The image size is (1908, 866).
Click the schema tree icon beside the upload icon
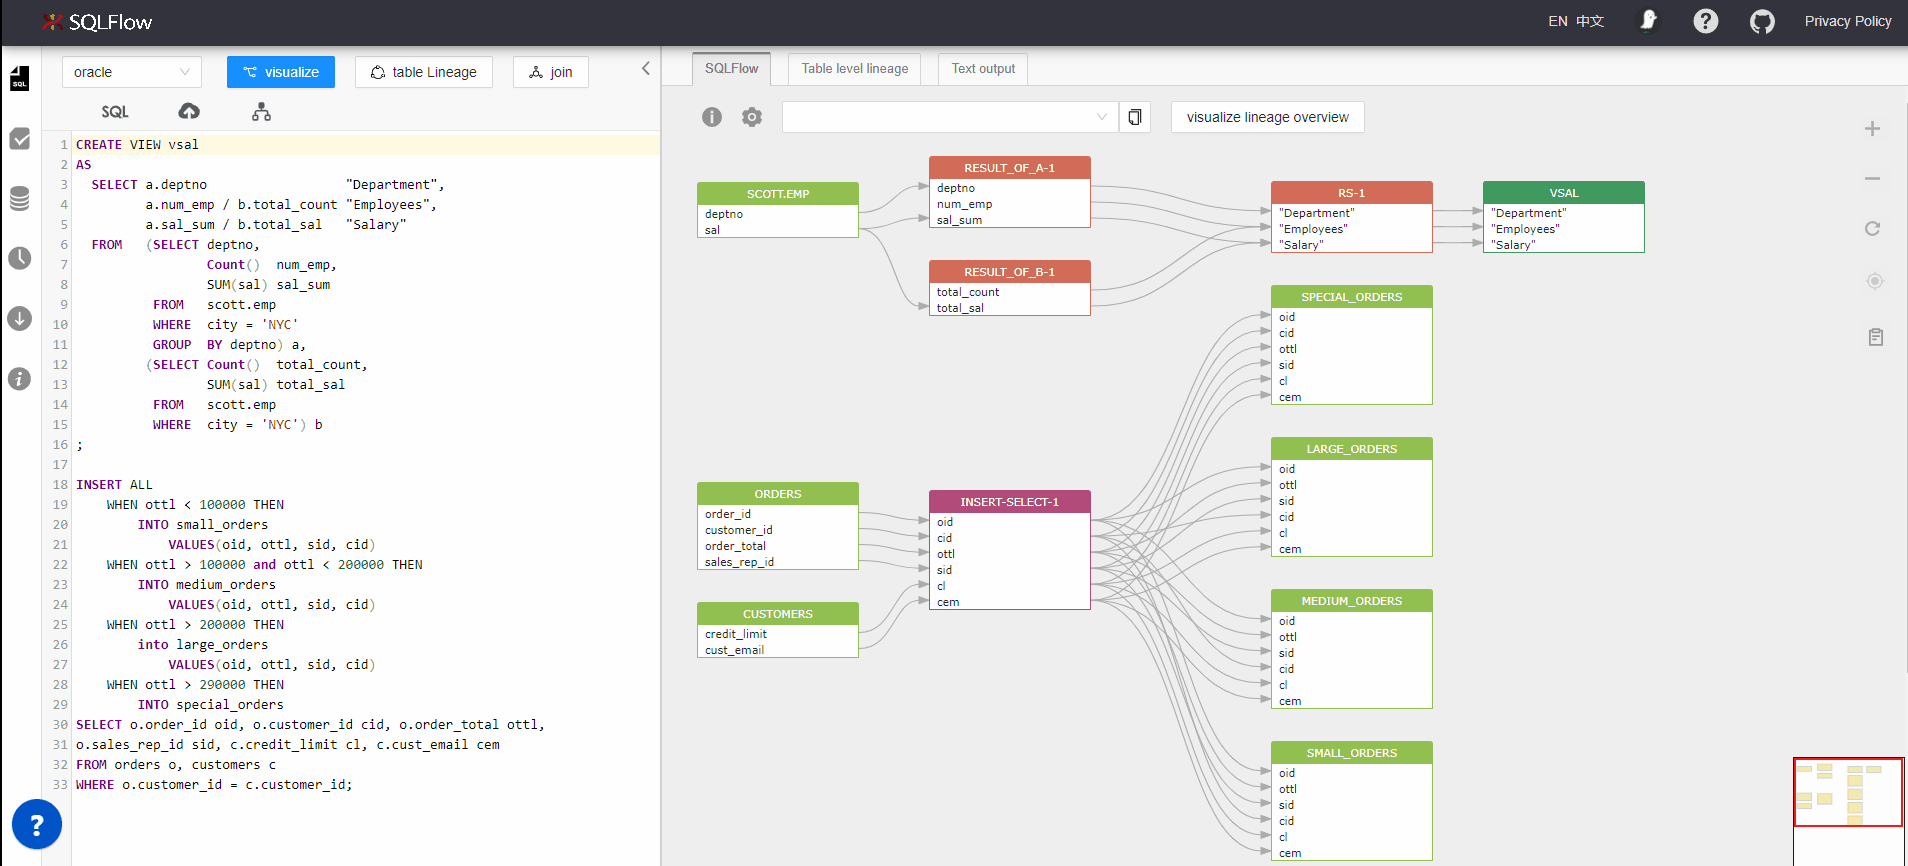(x=261, y=112)
